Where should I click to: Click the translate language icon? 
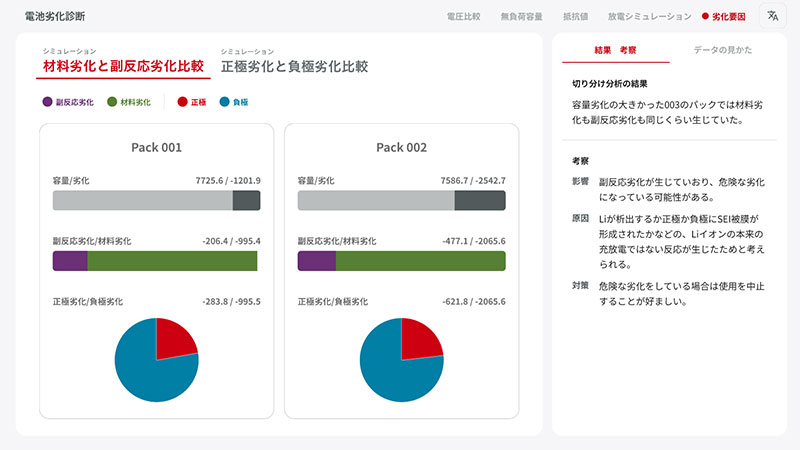[772, 16]
